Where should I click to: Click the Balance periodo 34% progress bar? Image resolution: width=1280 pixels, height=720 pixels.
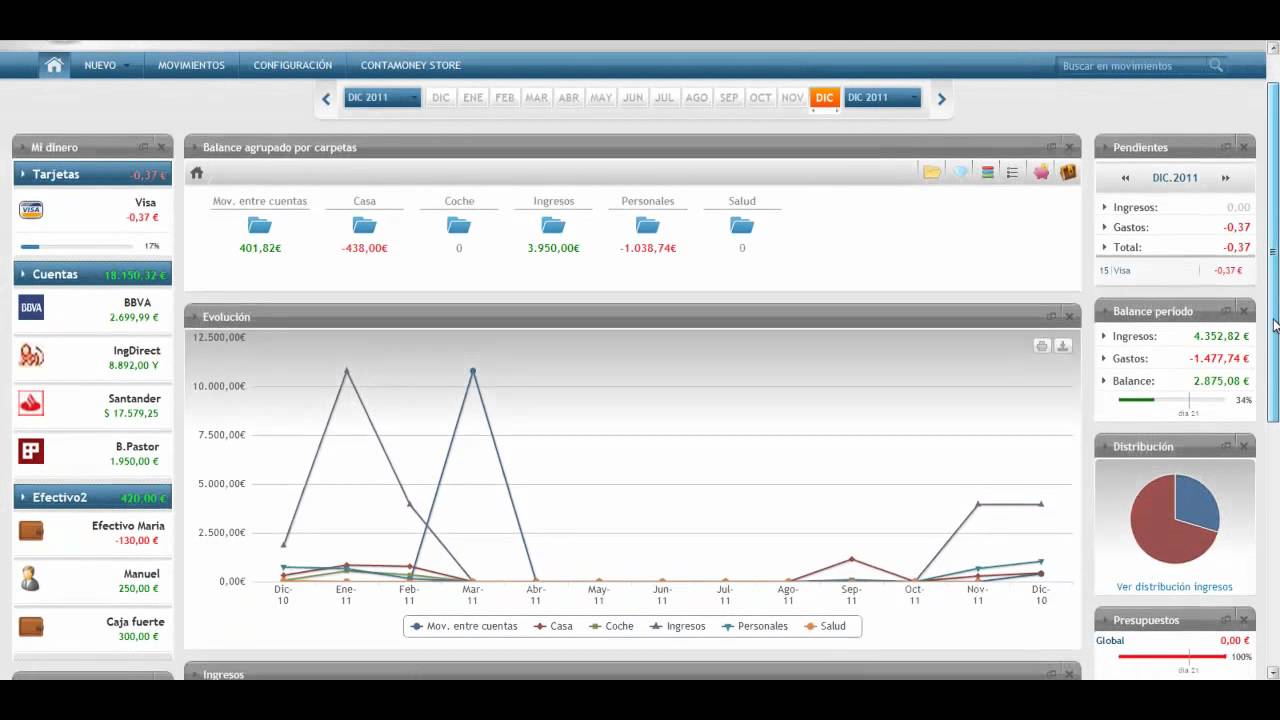pos(1173,400)
